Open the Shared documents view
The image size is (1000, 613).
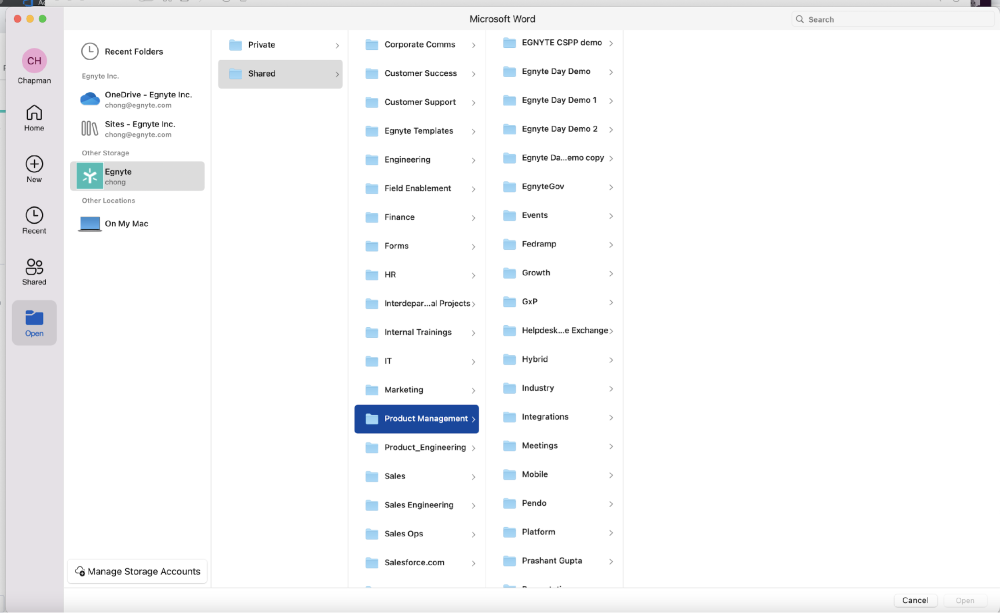coord(34,272)
